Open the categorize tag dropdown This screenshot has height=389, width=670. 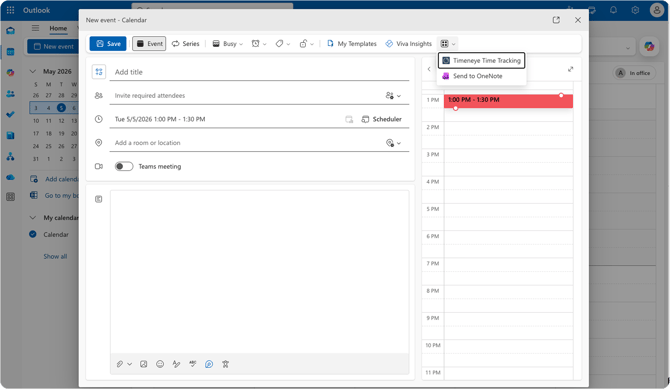coord(282,44)
